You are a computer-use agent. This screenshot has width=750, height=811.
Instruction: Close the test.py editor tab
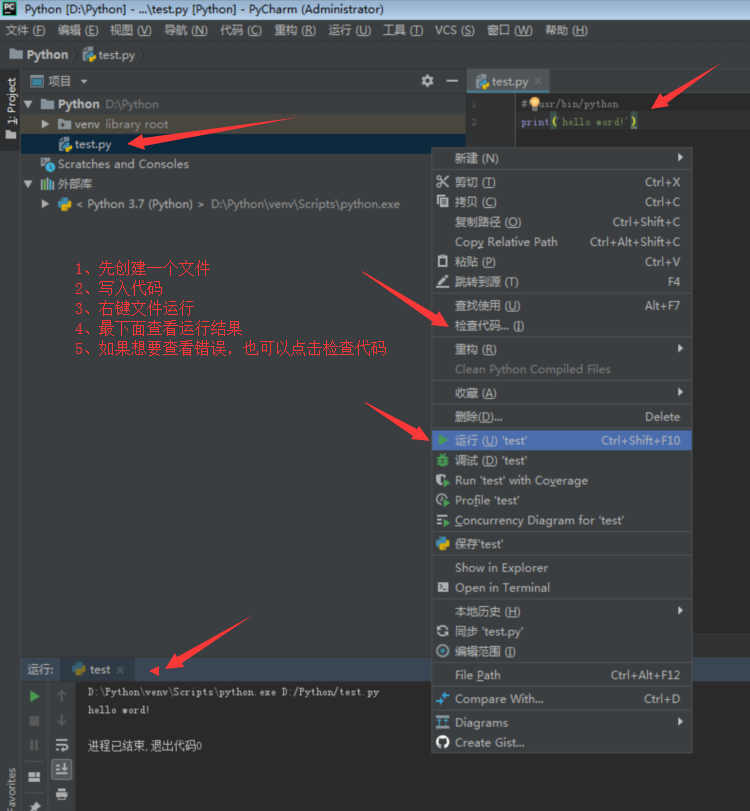click(x=538, y=81)
